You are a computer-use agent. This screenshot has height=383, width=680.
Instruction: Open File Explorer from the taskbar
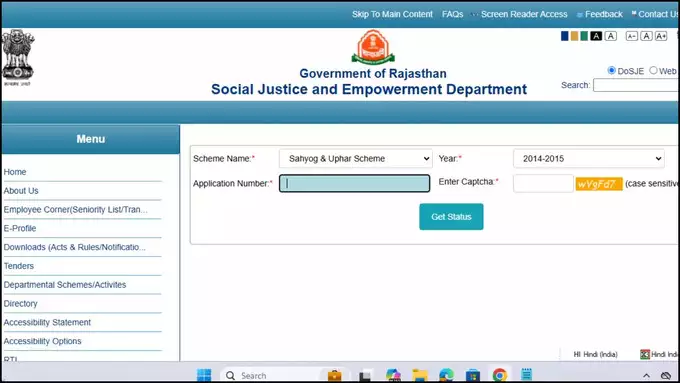[x=419, y=375]
